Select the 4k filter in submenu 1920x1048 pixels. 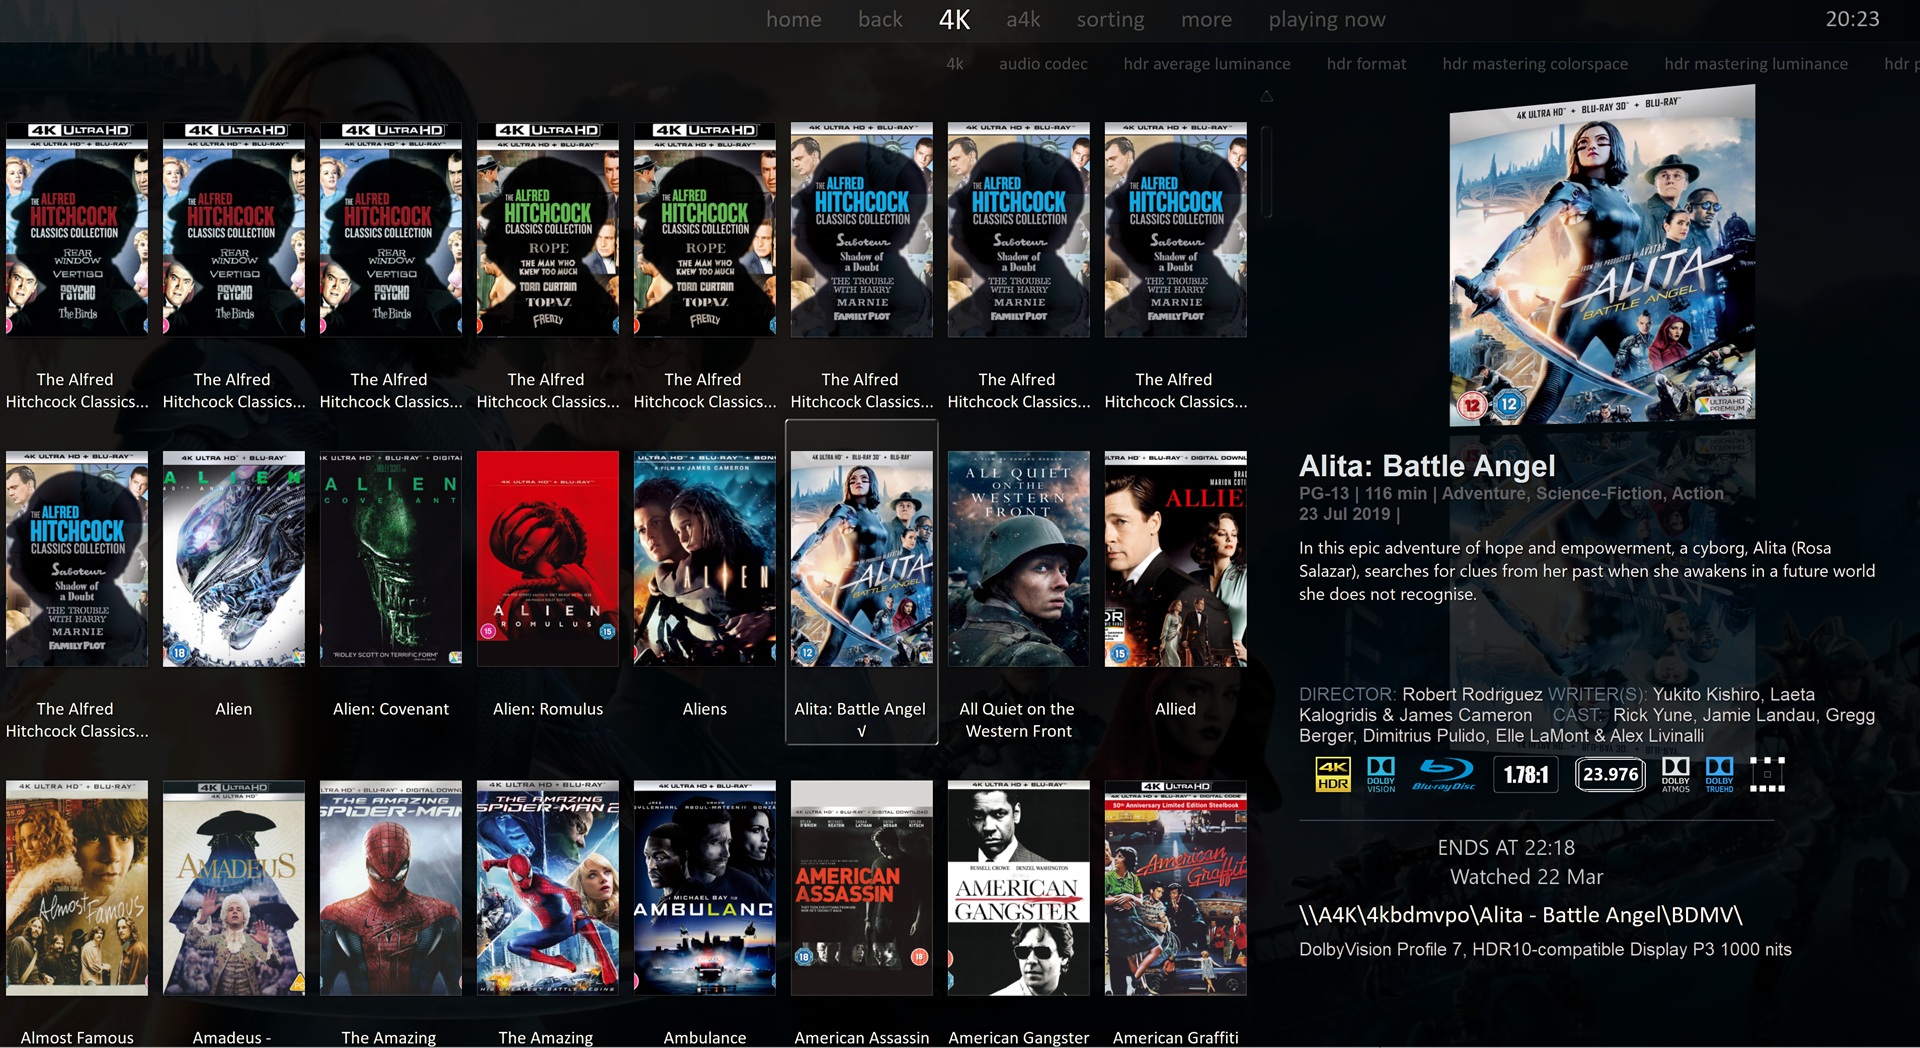[x=955, y=63]
